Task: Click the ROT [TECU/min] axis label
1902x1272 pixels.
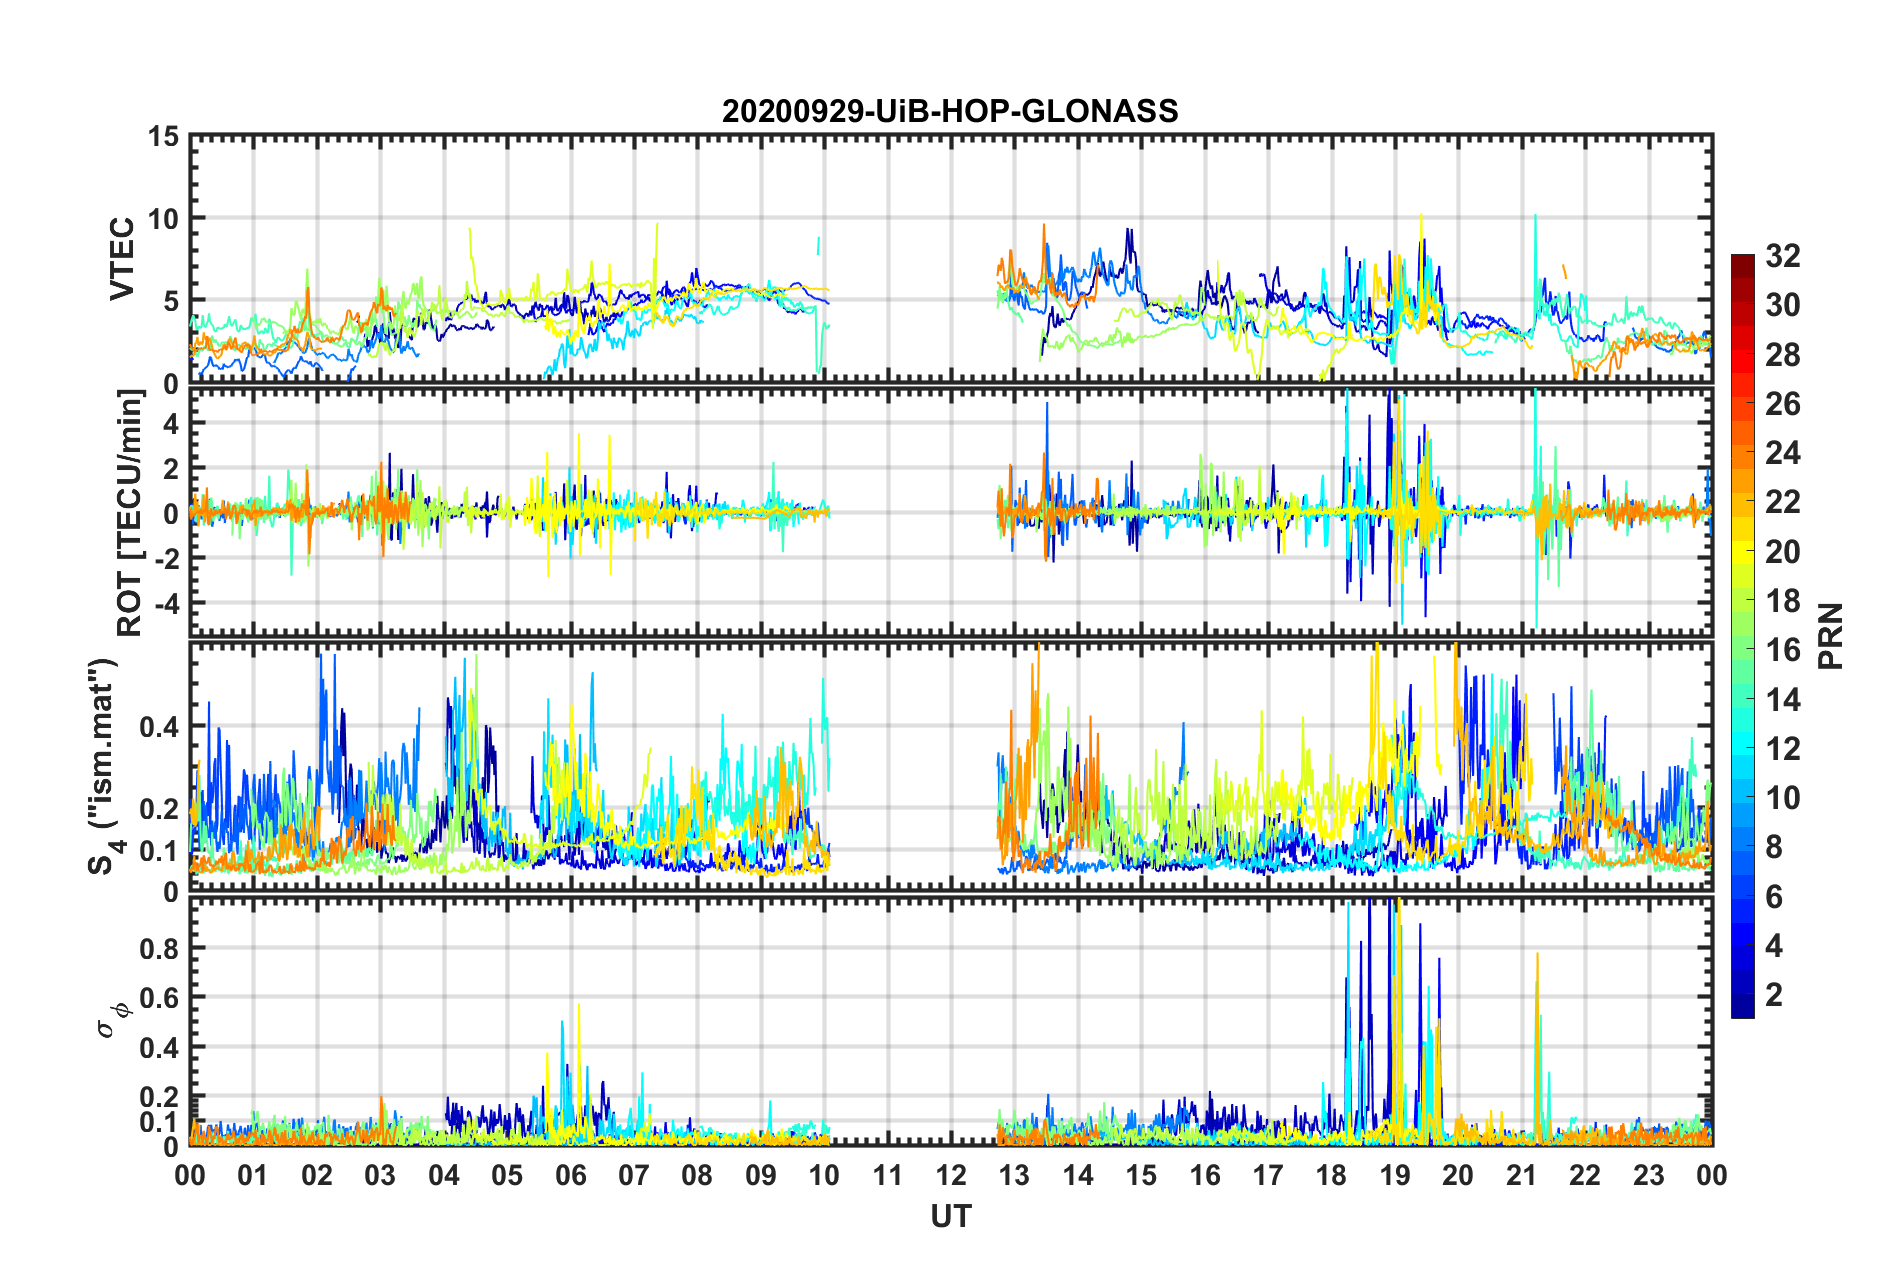Action: click(130, 513)
